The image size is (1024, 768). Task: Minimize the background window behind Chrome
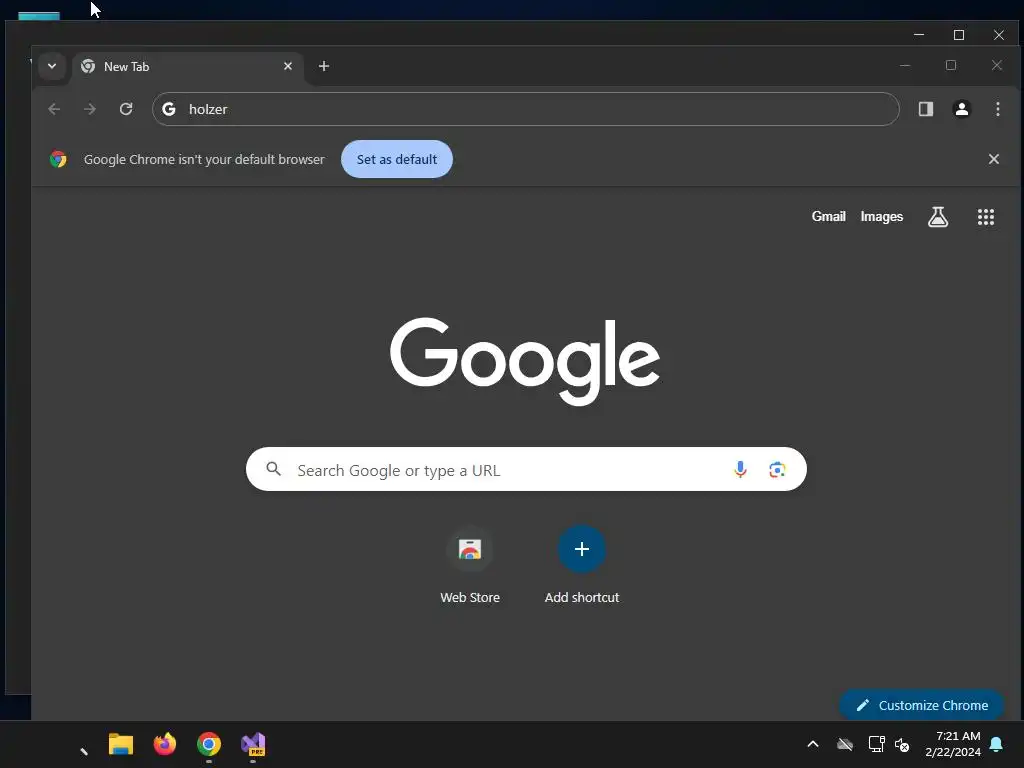click(x=919, y=35)
